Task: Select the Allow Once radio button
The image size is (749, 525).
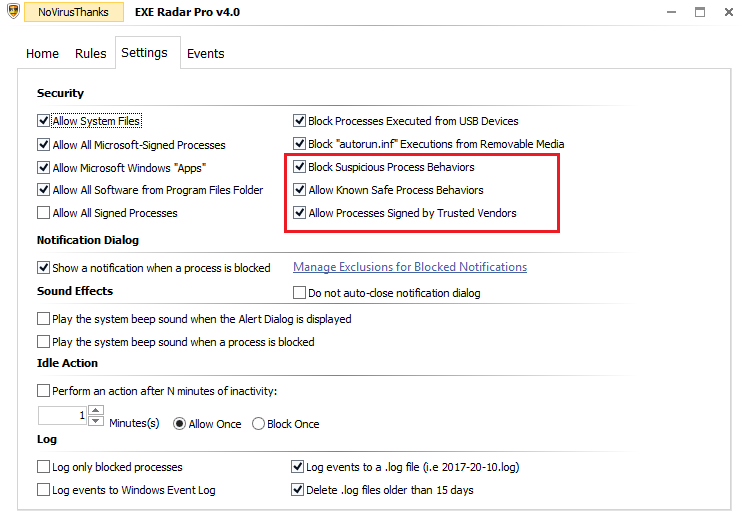Action: [180, 424]
